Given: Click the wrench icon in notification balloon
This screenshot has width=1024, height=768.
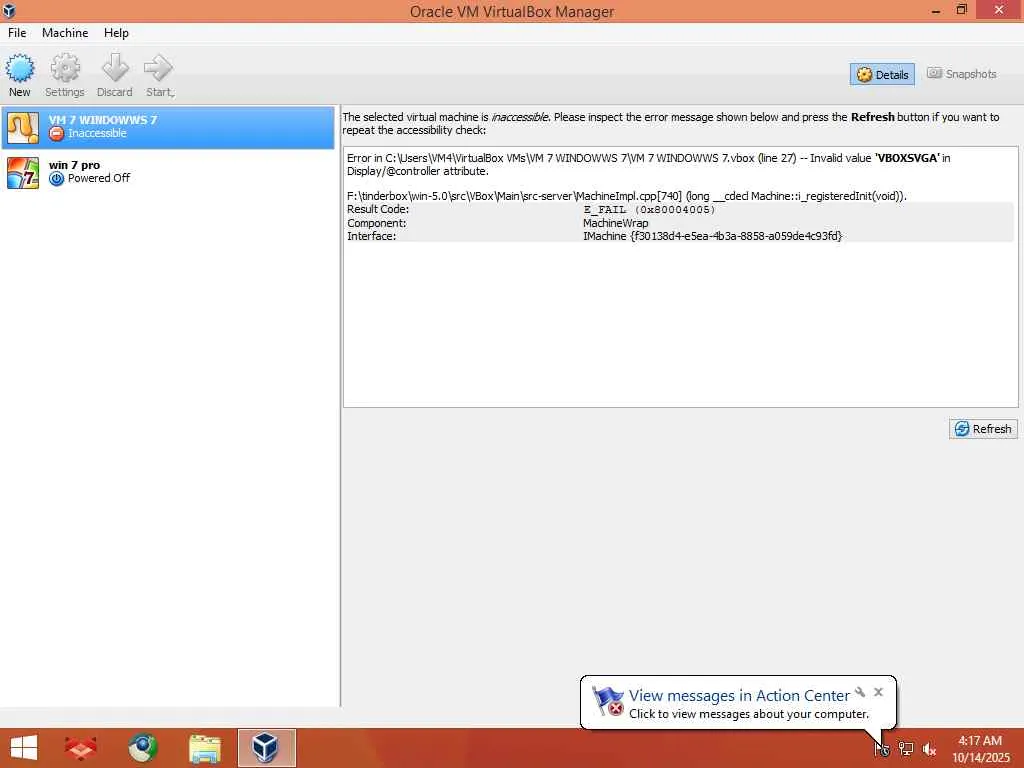Looking at the screenshot, I should 860,692.
